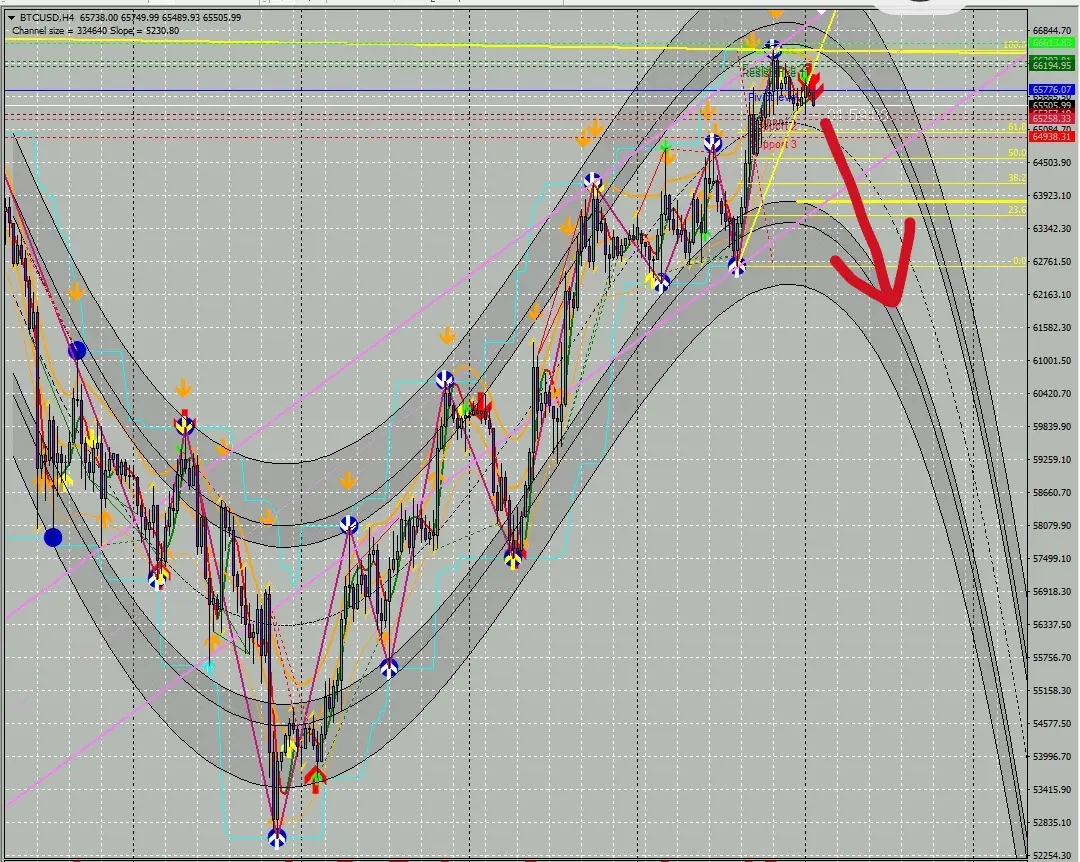The width and height of the screenshot is (1080, 862).
Task: Click the solid blue dot near the 61001 level
Action: (77, 351)
